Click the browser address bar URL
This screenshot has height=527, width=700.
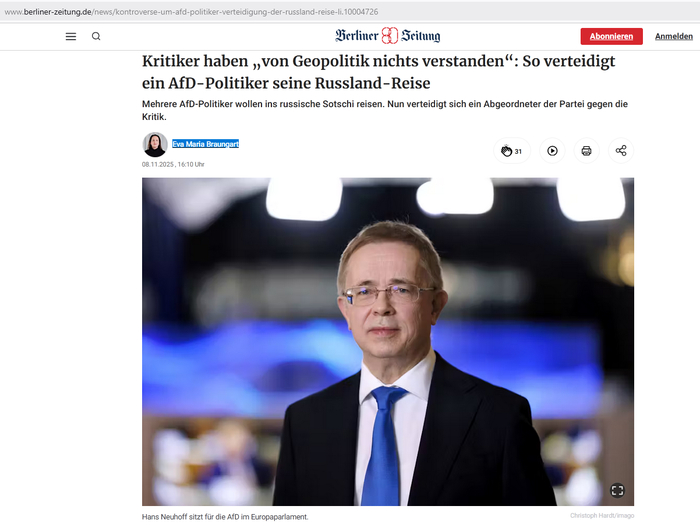click(191, 12)
